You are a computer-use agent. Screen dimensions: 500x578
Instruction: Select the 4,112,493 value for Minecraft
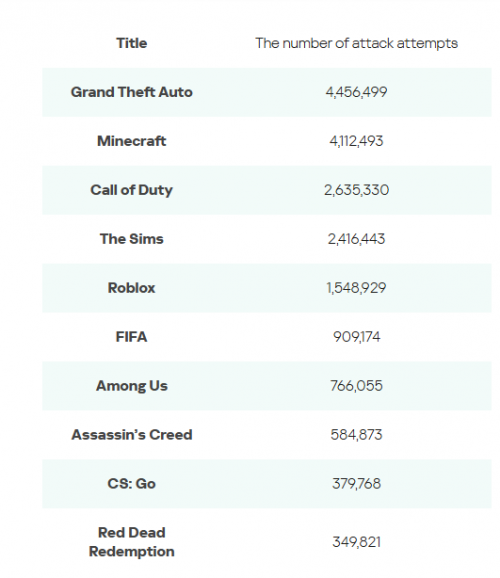(x=356, y=141)
